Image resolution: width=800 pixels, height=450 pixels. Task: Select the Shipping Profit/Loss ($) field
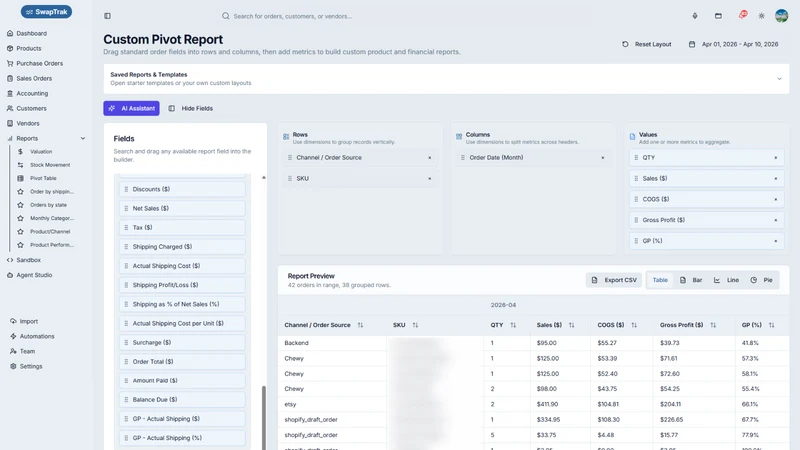(x=182, y=285)
